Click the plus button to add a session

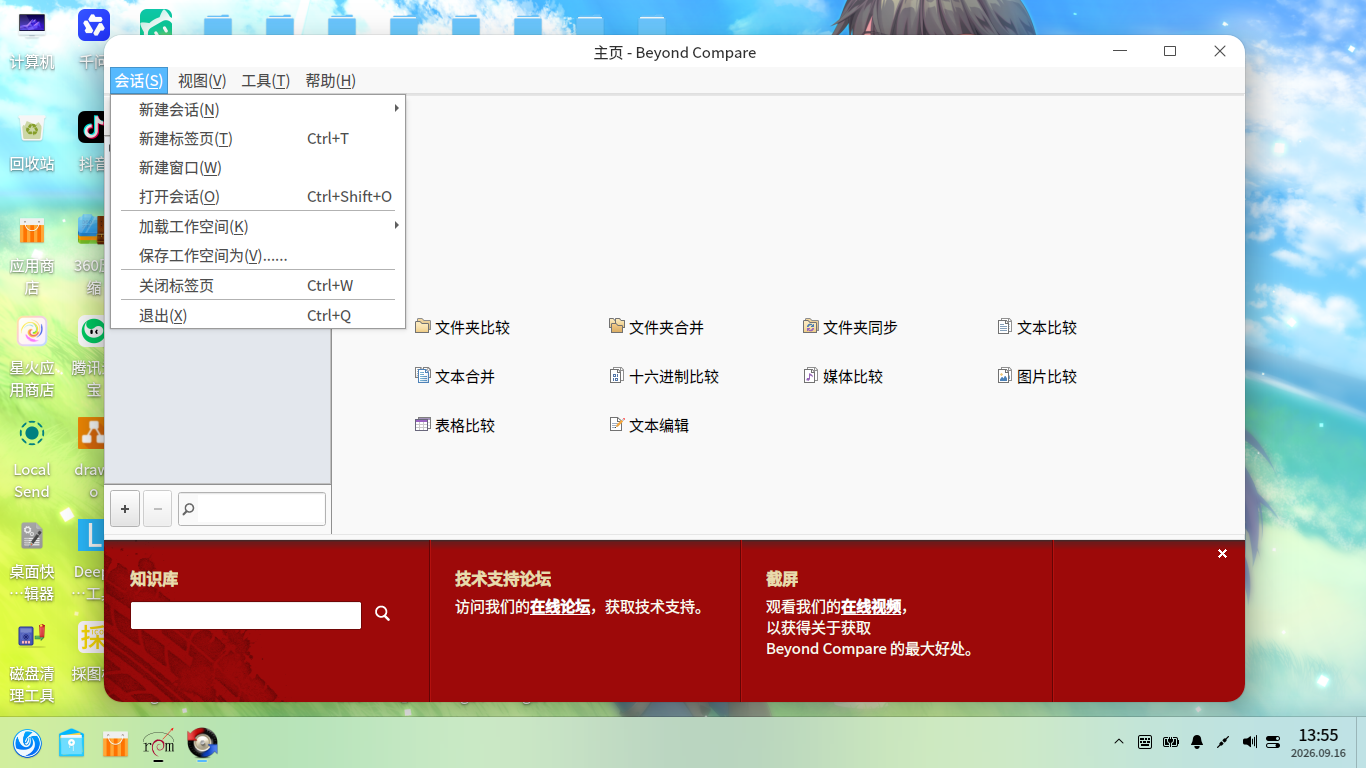tap(125, 509)
